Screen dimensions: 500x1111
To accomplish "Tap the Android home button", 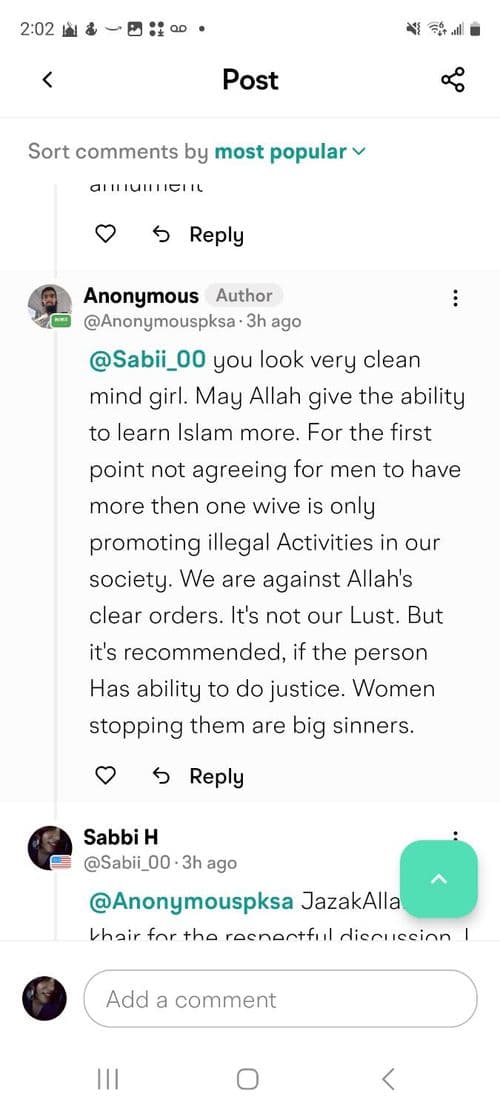I will click(247, 1079).
